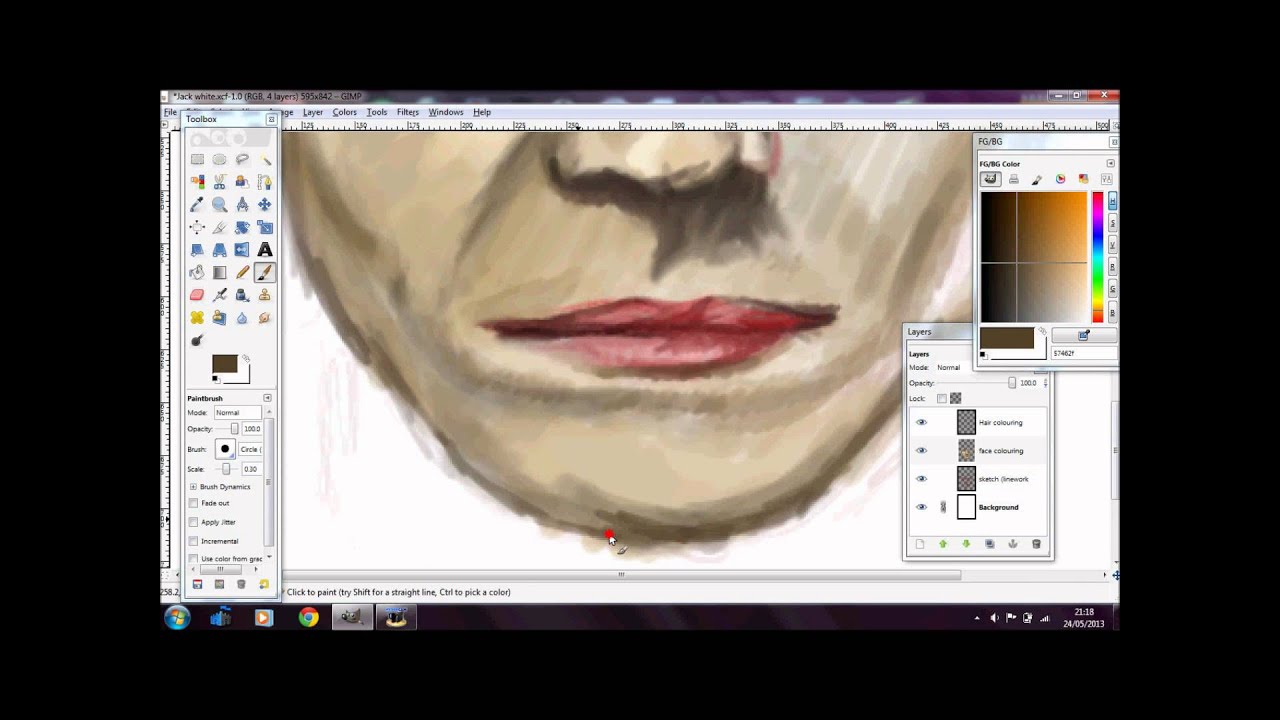Select the Move tool

(265, 205)
